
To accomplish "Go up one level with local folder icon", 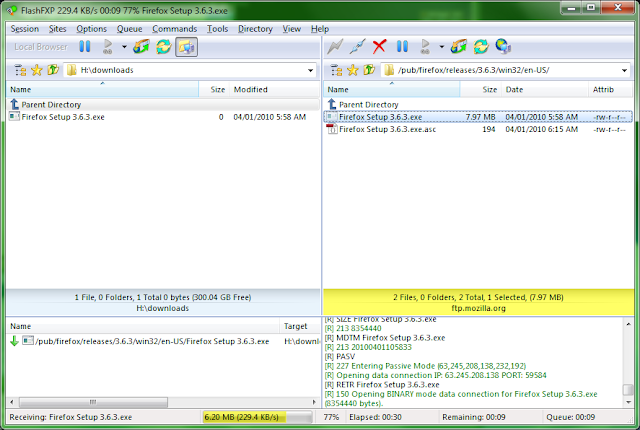I will coord(53,70).
